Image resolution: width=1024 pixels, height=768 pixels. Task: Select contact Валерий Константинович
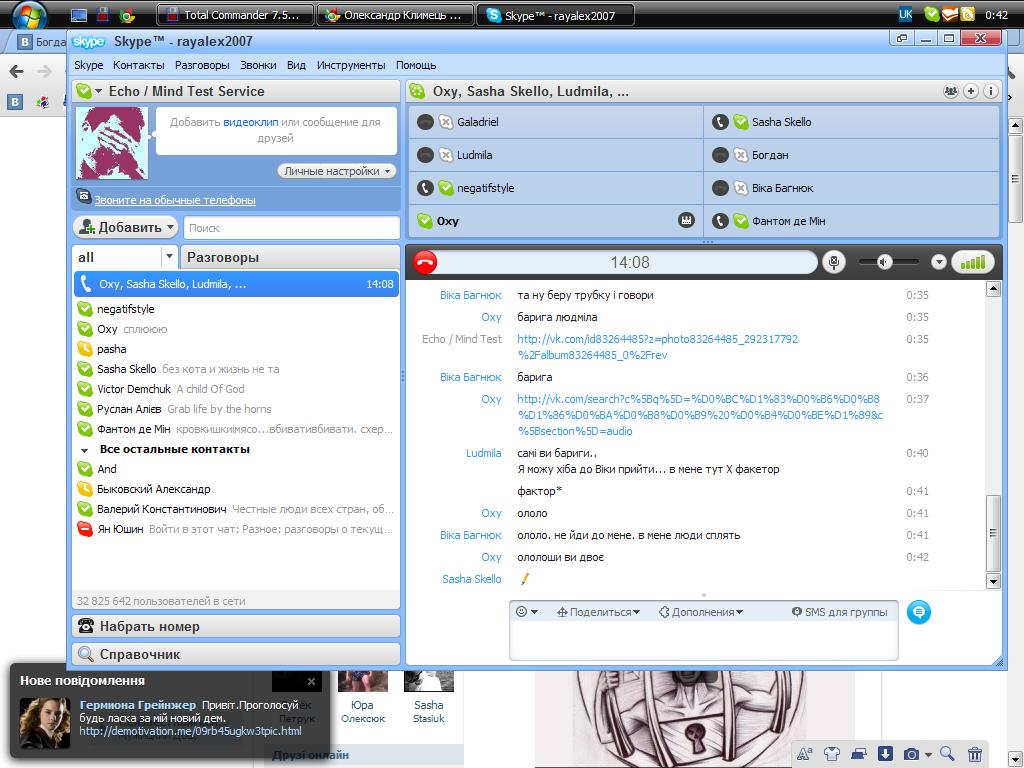[x=236, y=509]
